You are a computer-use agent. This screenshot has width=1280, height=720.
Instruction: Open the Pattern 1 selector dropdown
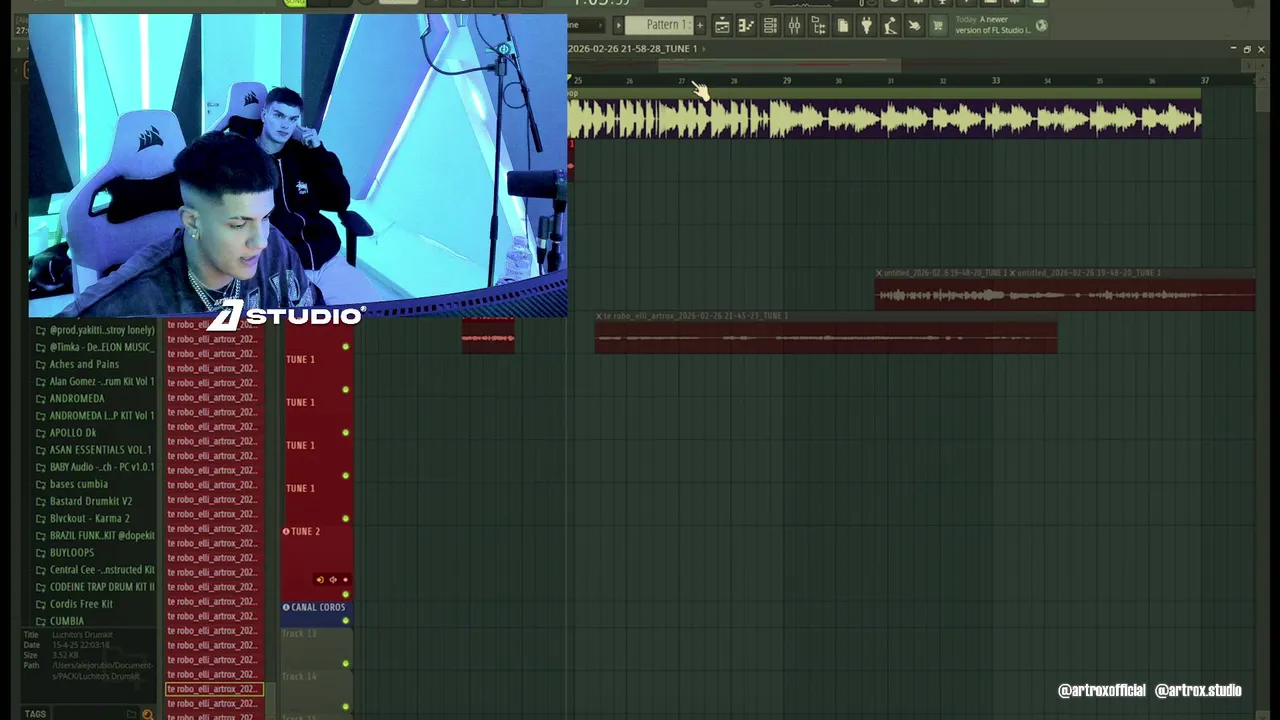(x=659, y=25)
